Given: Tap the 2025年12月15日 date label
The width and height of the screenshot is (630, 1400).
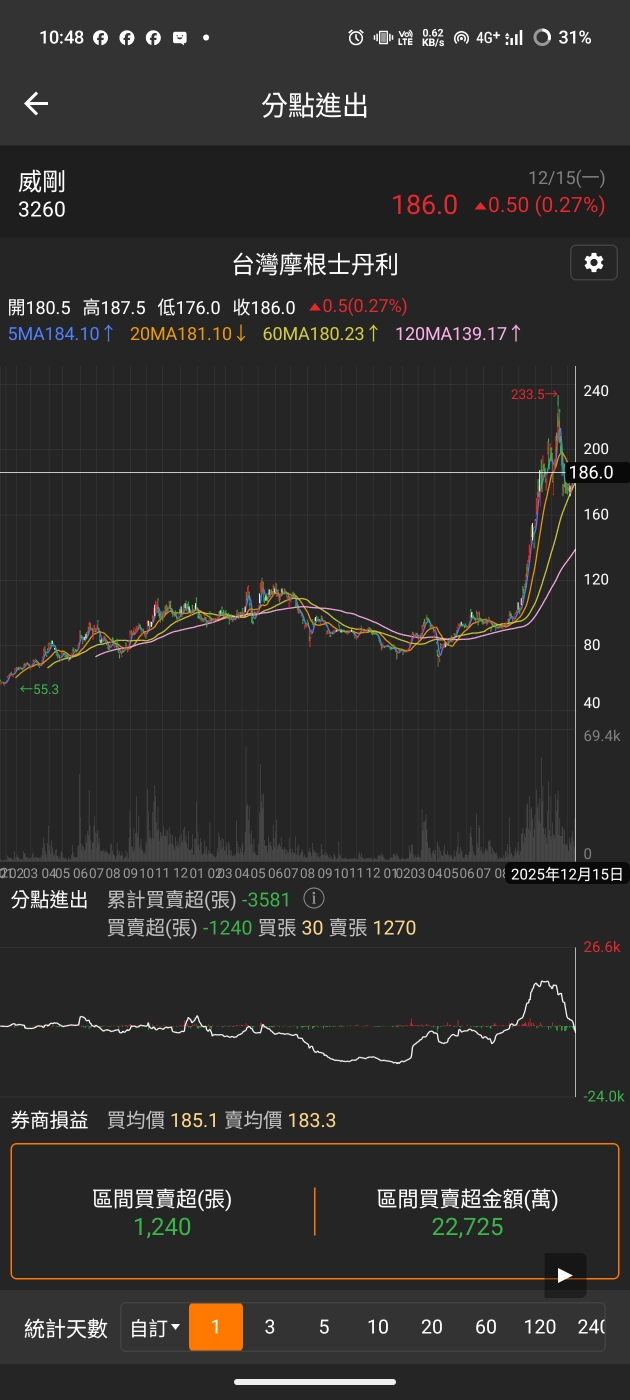Looking at the screenshot, I should pyautogui.click(x=567, y=874).
